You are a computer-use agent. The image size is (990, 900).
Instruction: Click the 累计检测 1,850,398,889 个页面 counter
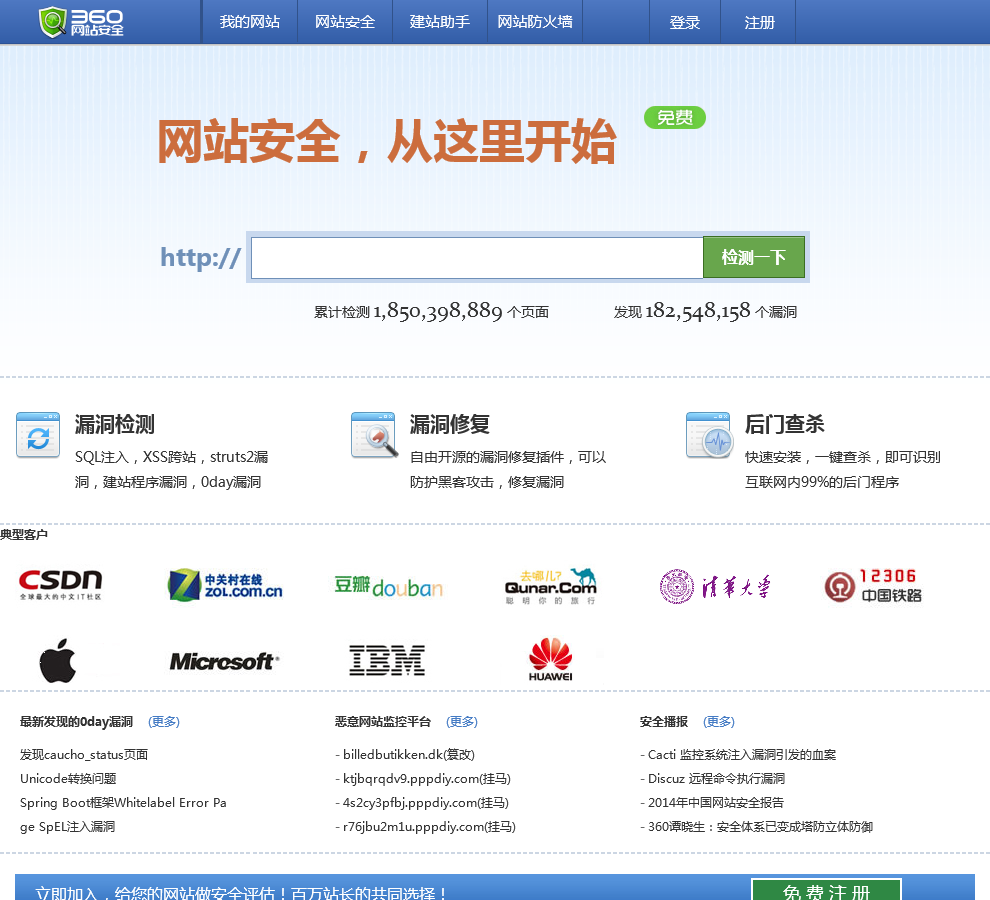(431, 311)
